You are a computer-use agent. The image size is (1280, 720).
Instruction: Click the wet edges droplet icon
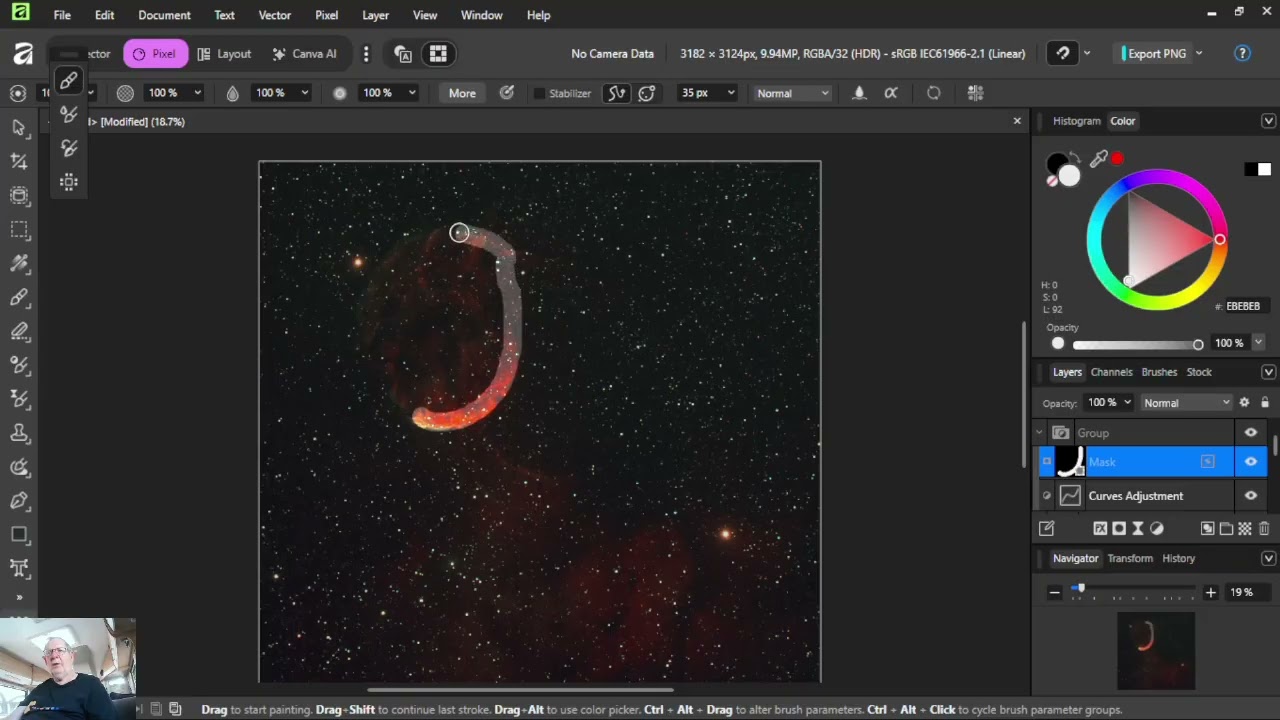[x=858, y=93]
